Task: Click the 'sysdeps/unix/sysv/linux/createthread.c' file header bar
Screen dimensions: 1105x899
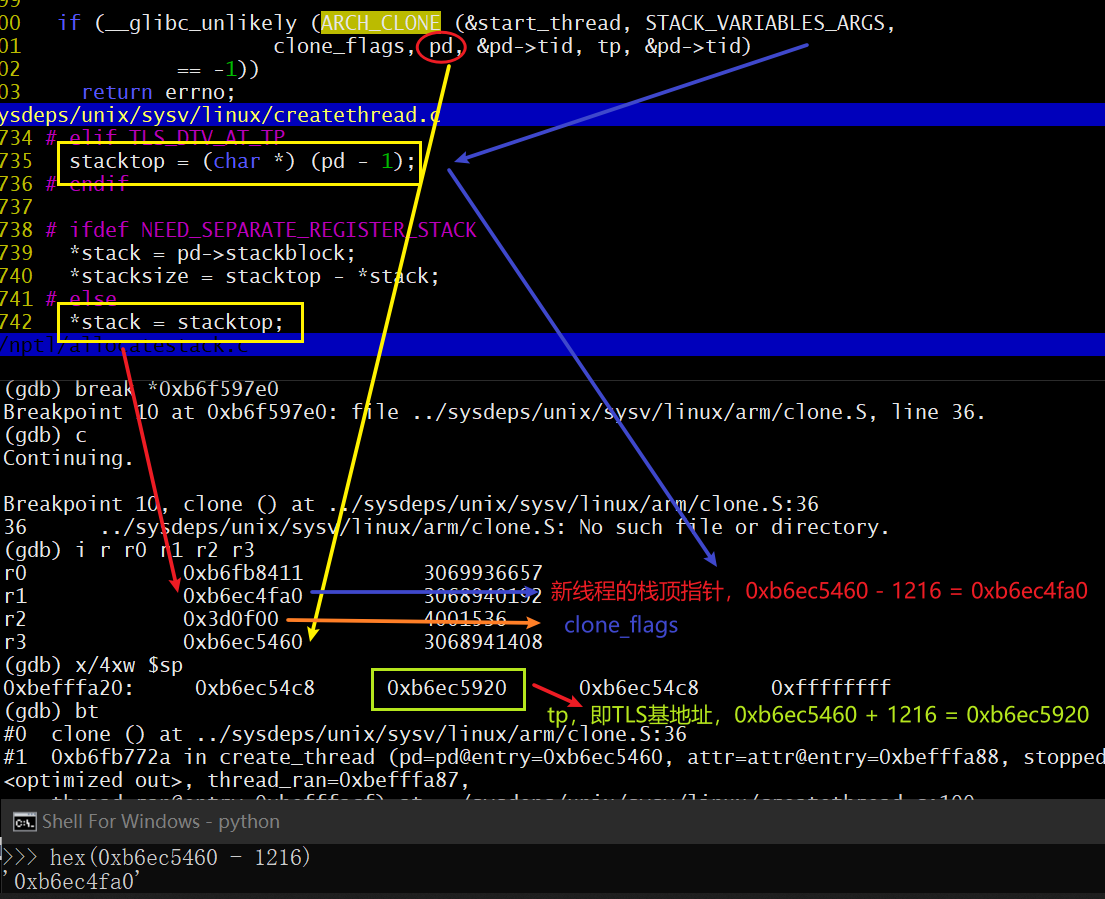Action: [552, 115]
